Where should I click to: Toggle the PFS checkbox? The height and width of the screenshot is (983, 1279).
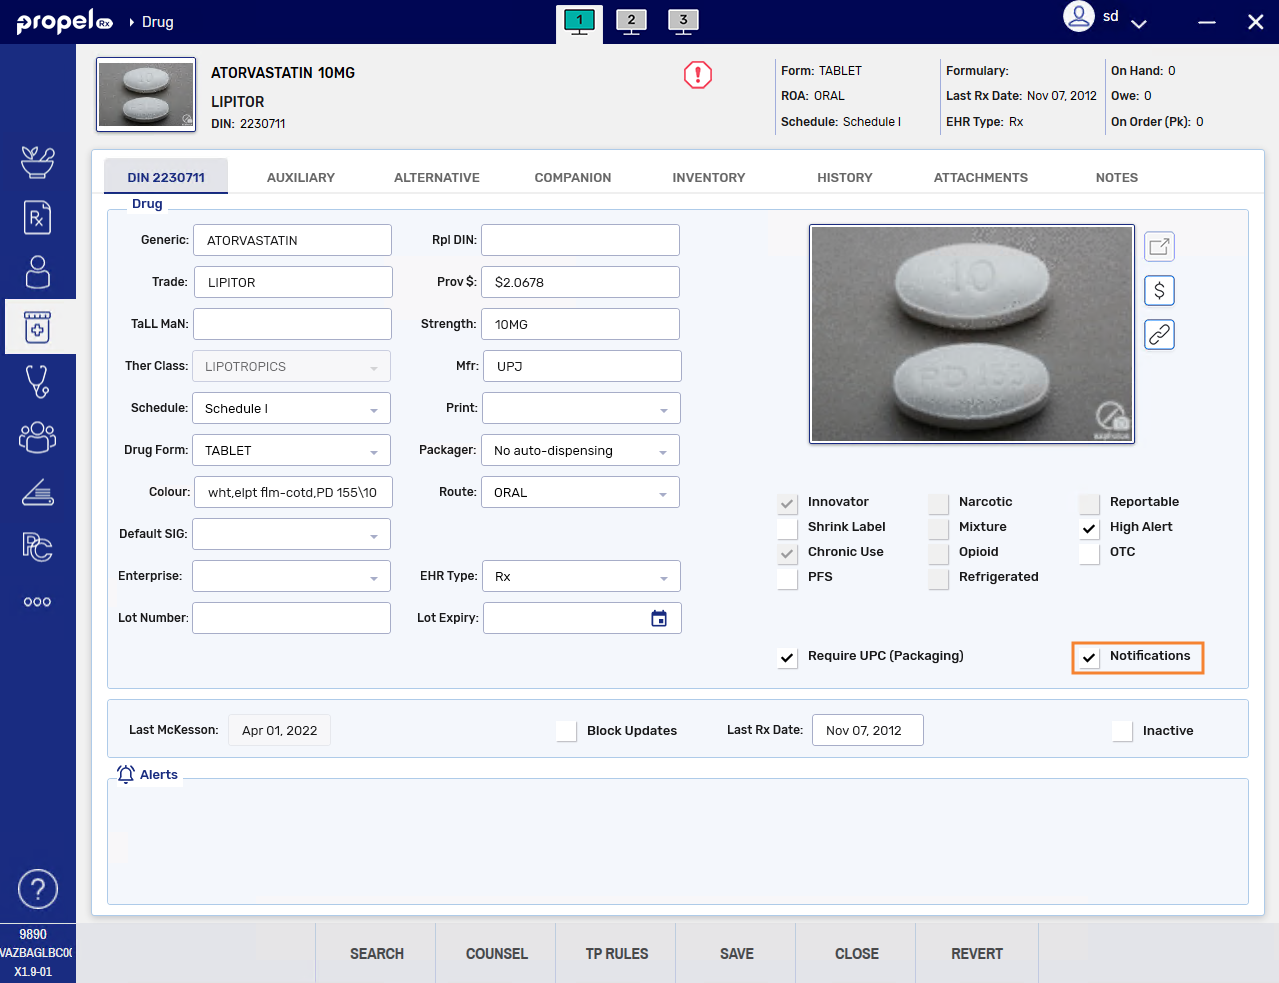pos(788,578)
